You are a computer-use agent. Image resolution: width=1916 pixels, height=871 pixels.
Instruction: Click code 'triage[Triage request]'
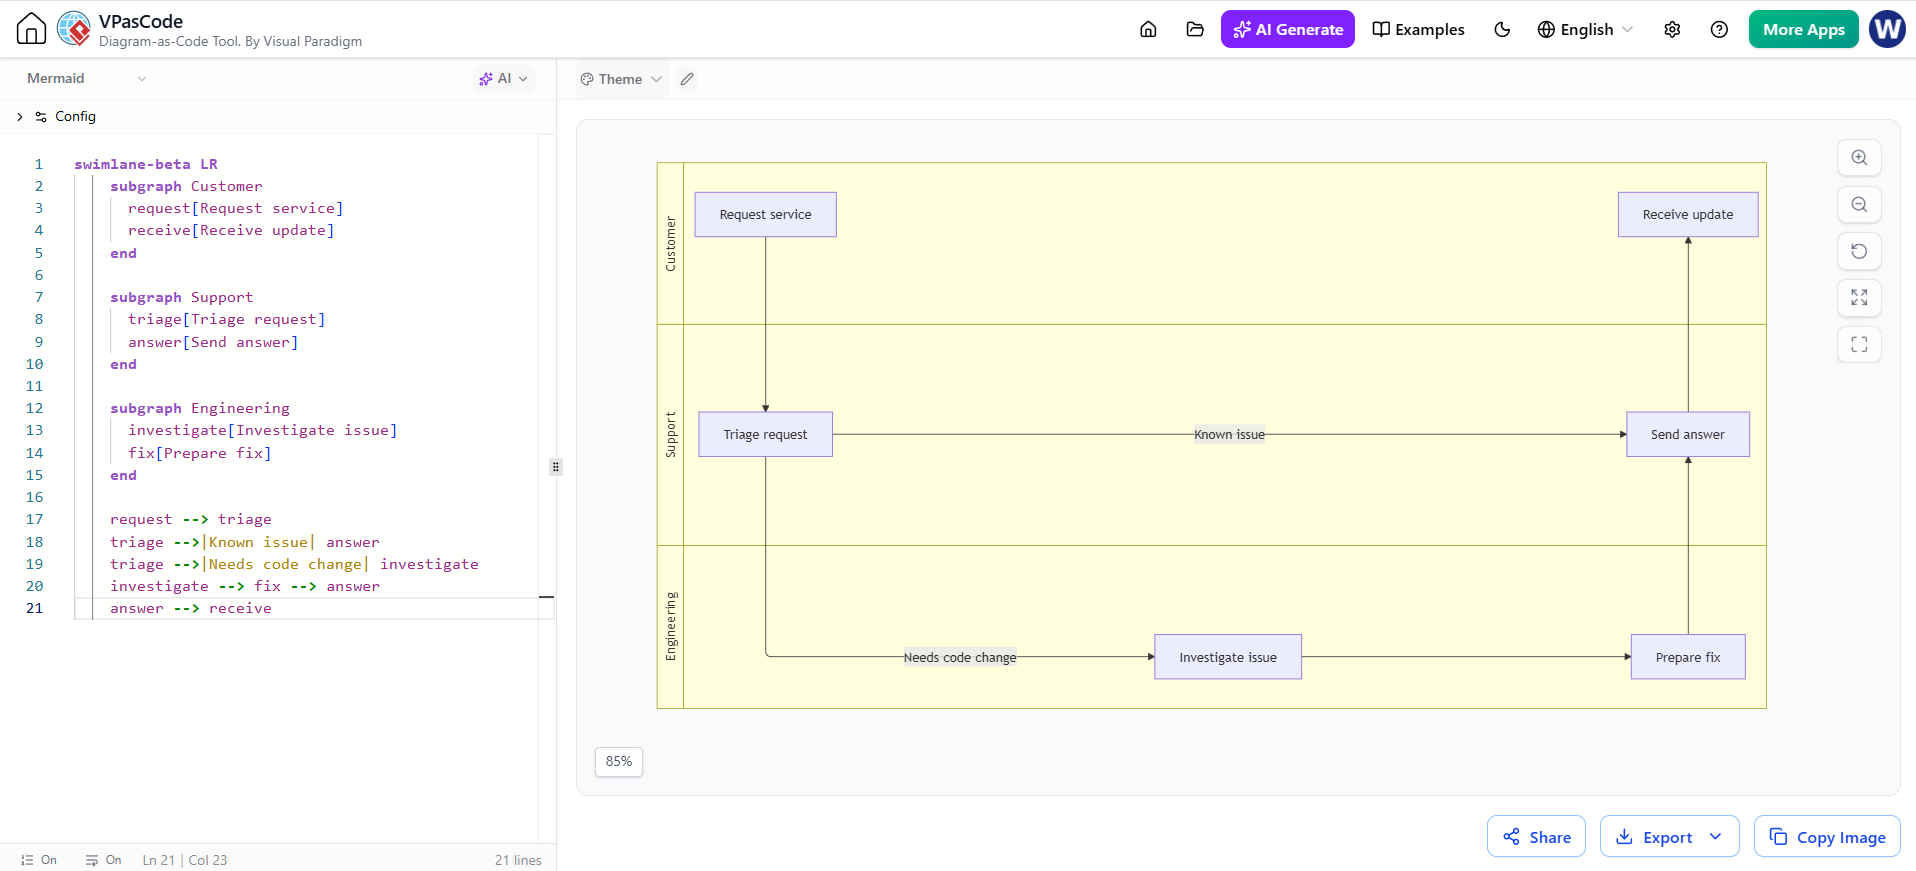(226, 319)
